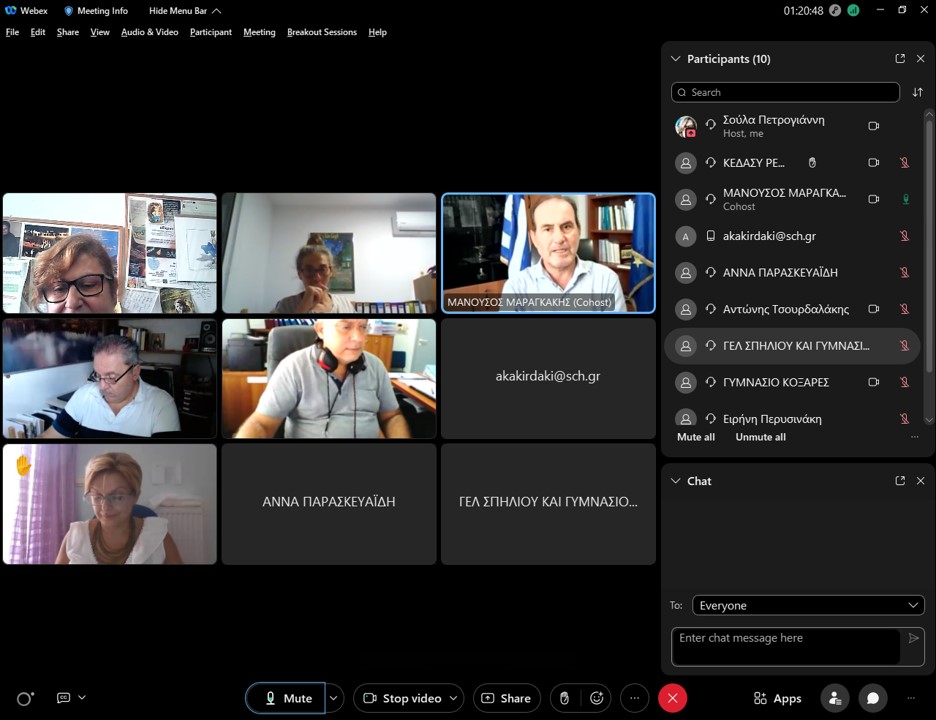Click Mute all button
Viewport: 936px width, 720px height.
(696, 437)
